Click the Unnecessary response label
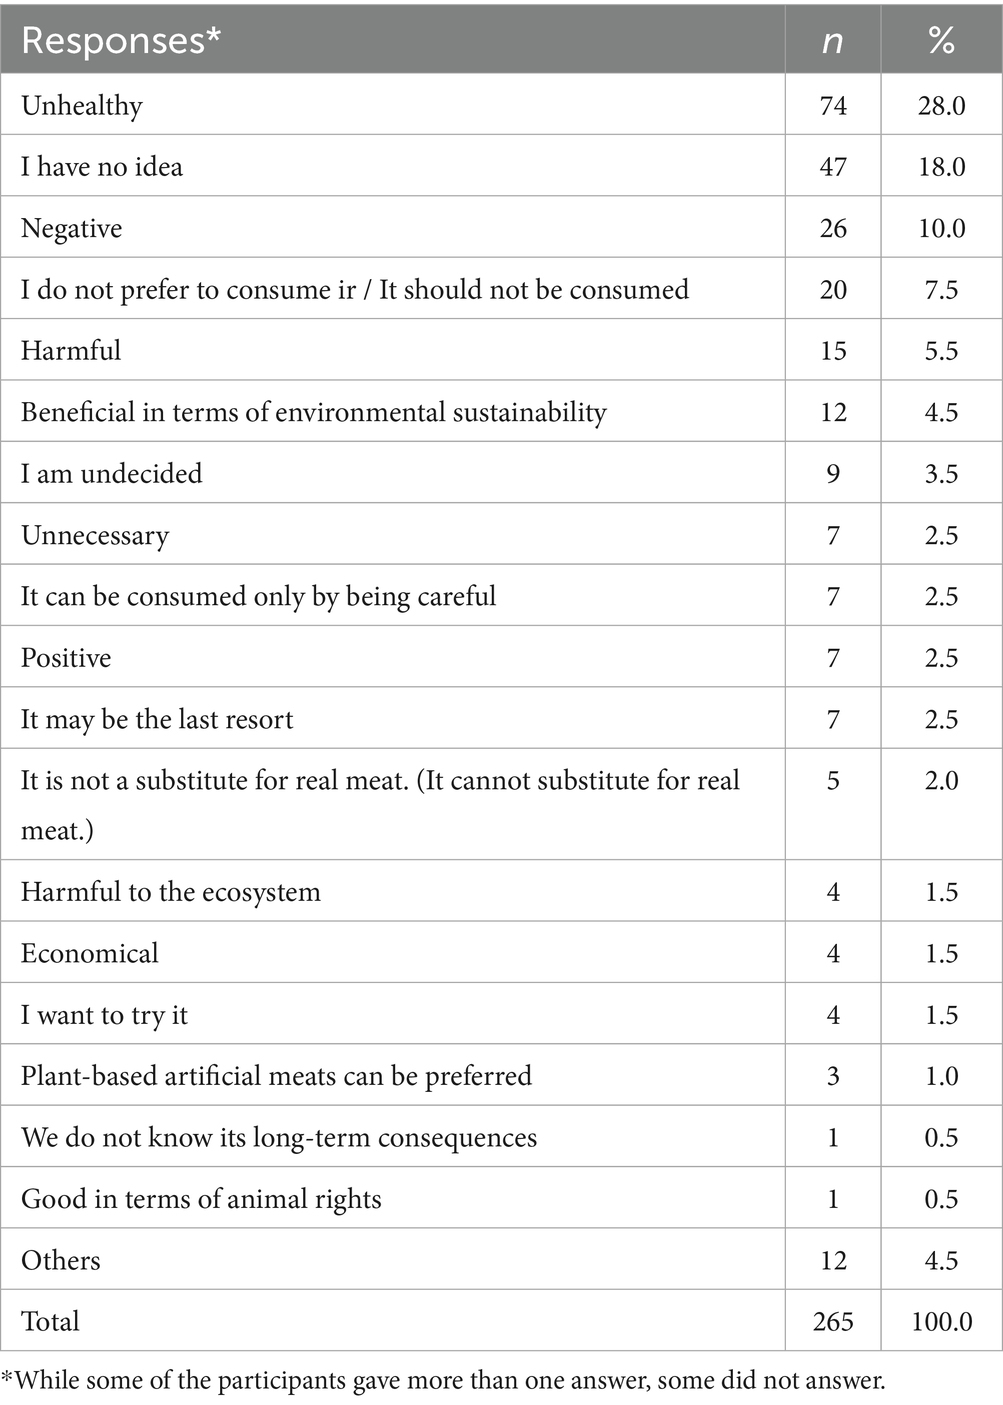 [95, 535]
